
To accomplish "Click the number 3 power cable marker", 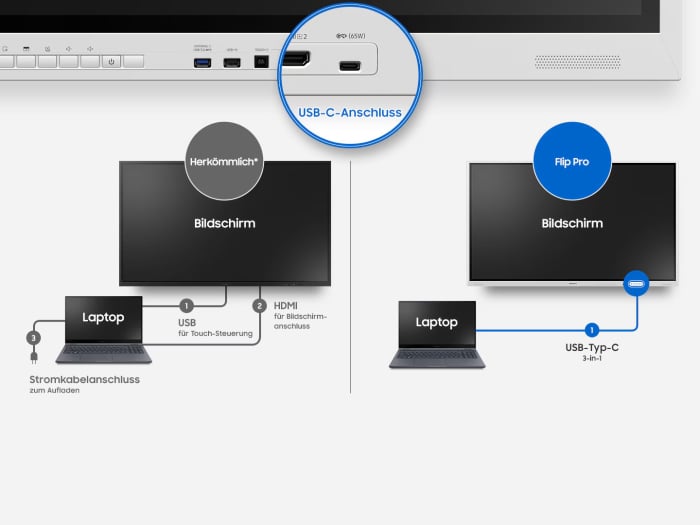I will 34,338.
